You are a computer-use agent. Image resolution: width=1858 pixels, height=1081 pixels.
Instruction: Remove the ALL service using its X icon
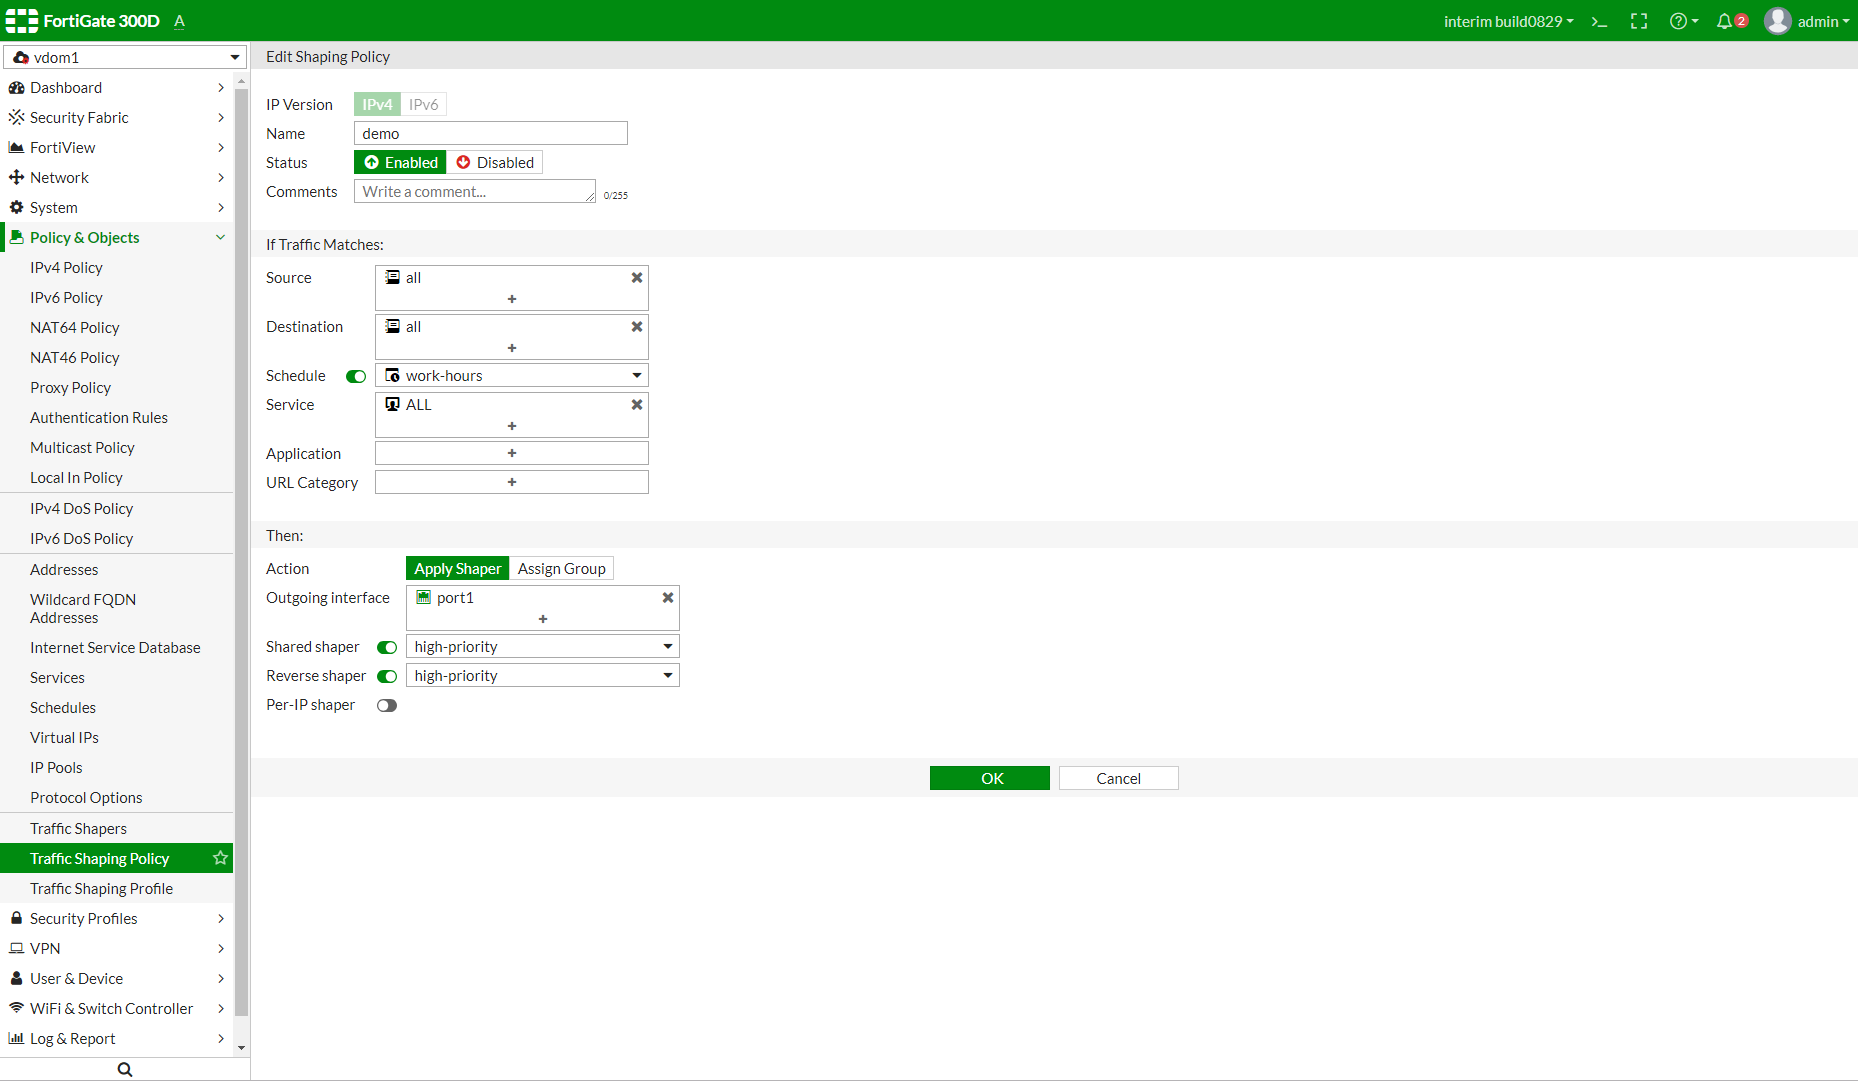tap(637, 404)
